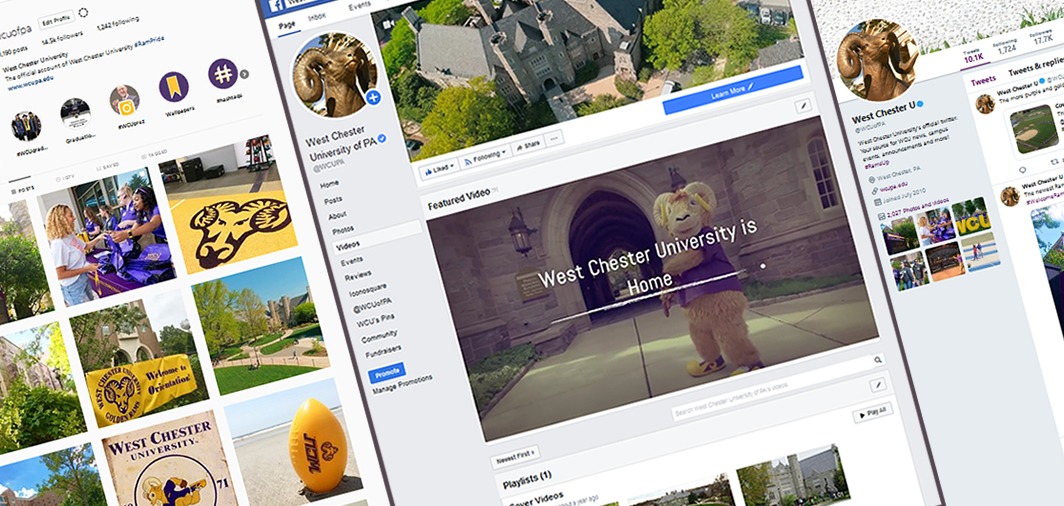Click the first tweet's ram avatar

point(985,104)
